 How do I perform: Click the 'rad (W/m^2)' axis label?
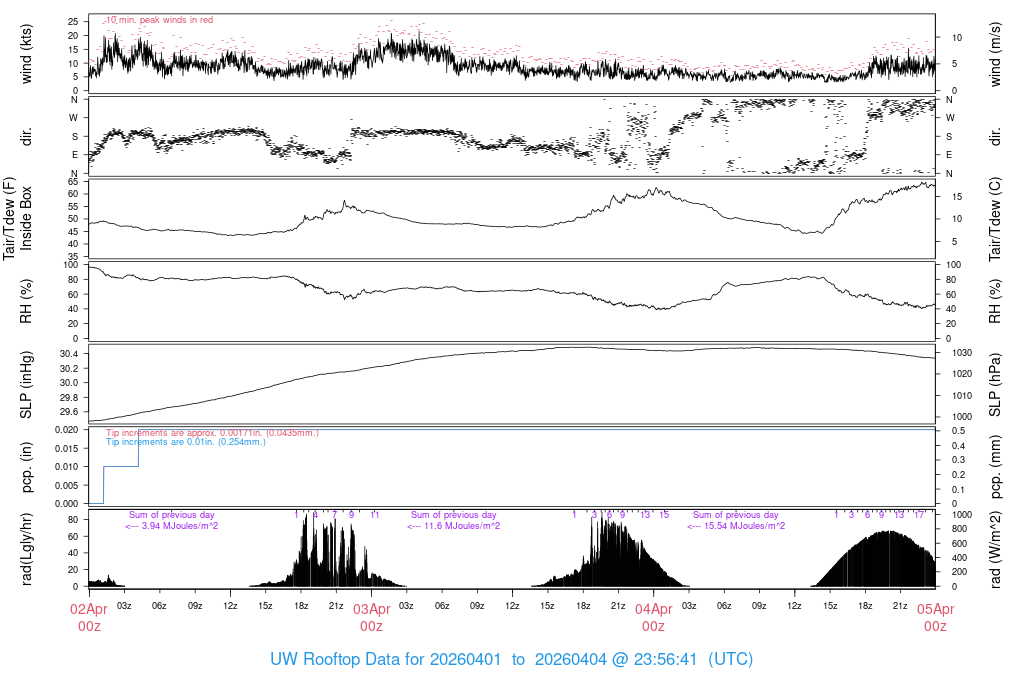(x=996, y=548)
